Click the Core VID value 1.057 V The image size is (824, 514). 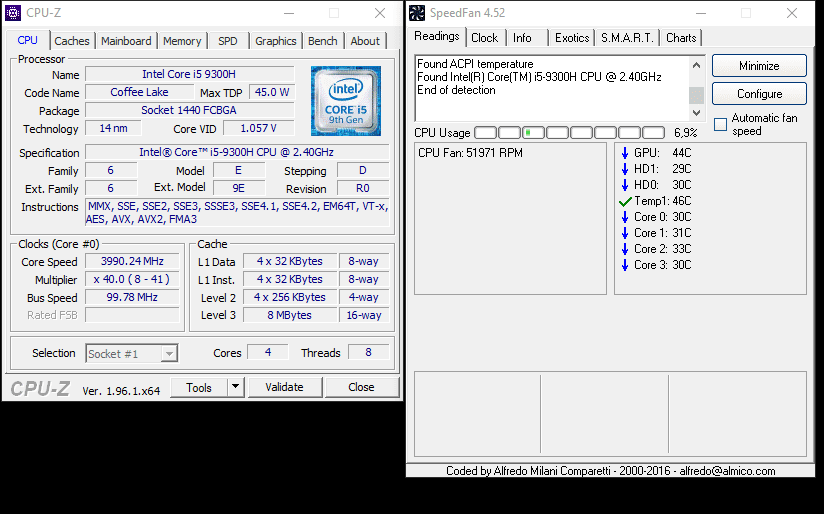tap(259, 128)
